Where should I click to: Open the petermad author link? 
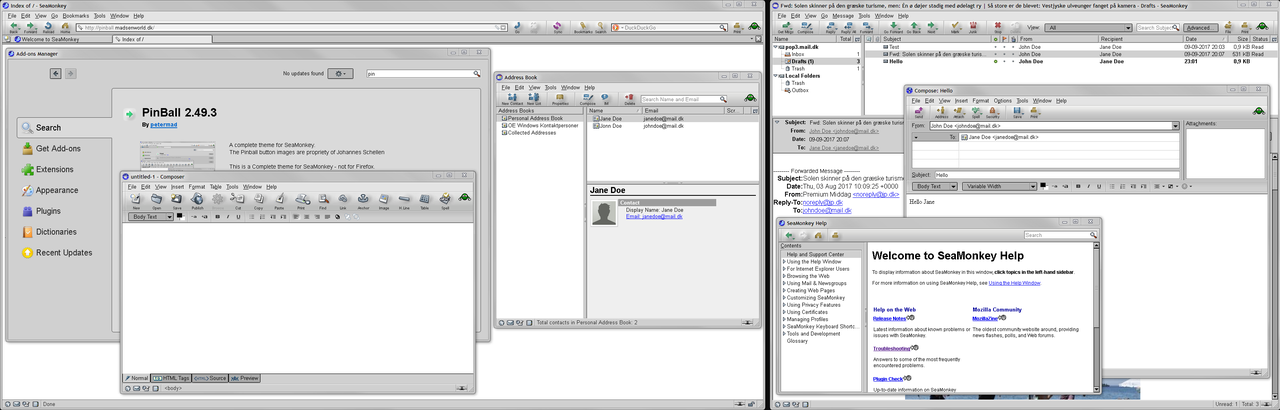point(164,125)
